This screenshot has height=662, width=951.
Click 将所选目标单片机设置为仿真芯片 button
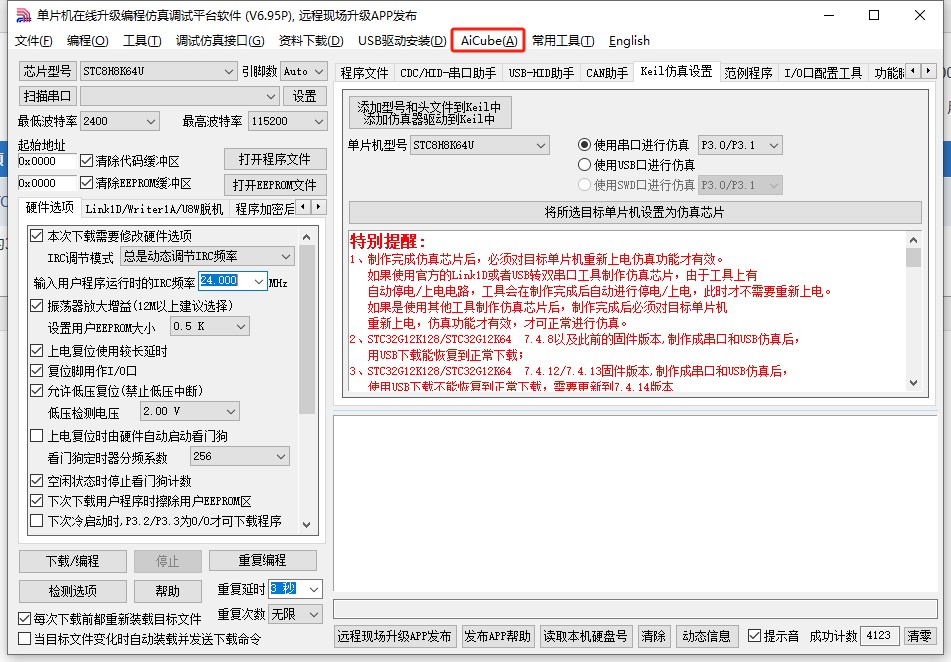tap(634, 212)
